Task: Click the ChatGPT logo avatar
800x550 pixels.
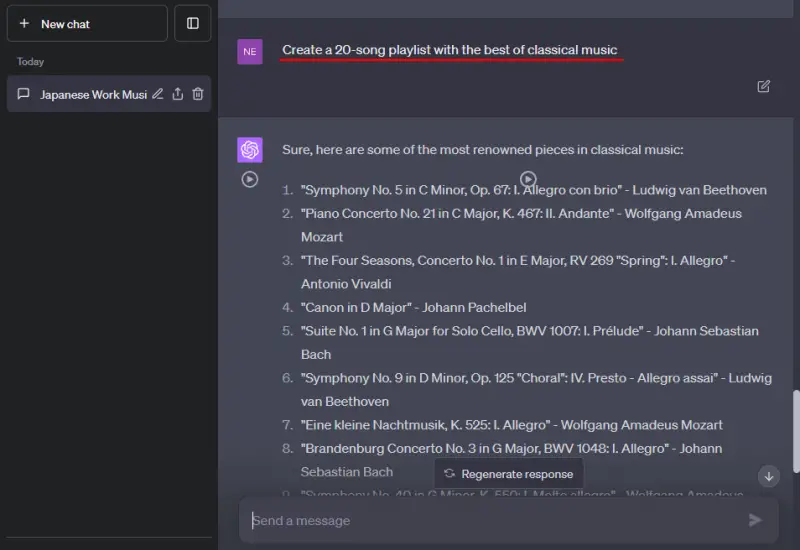Action: click(x=250, y=150)
